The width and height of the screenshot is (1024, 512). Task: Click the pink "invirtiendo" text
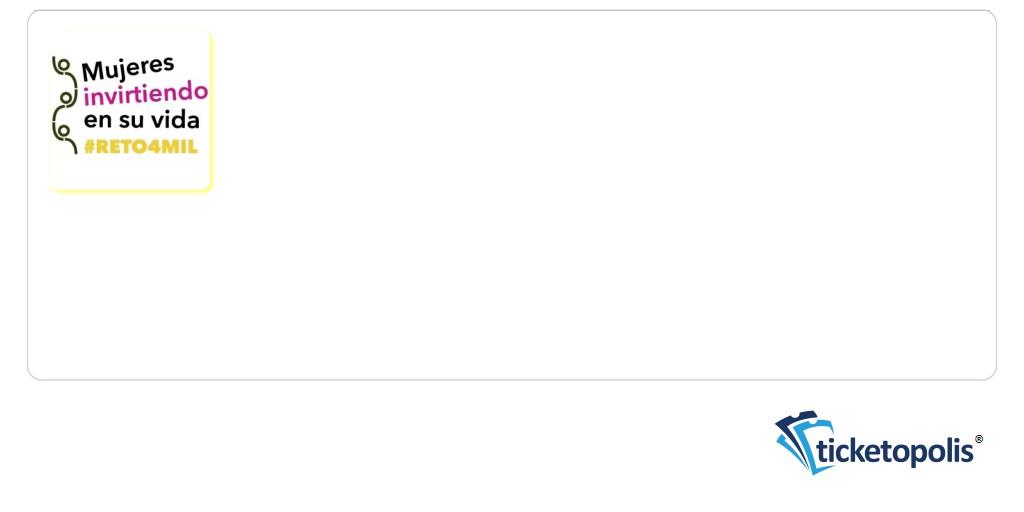[146, 95]
